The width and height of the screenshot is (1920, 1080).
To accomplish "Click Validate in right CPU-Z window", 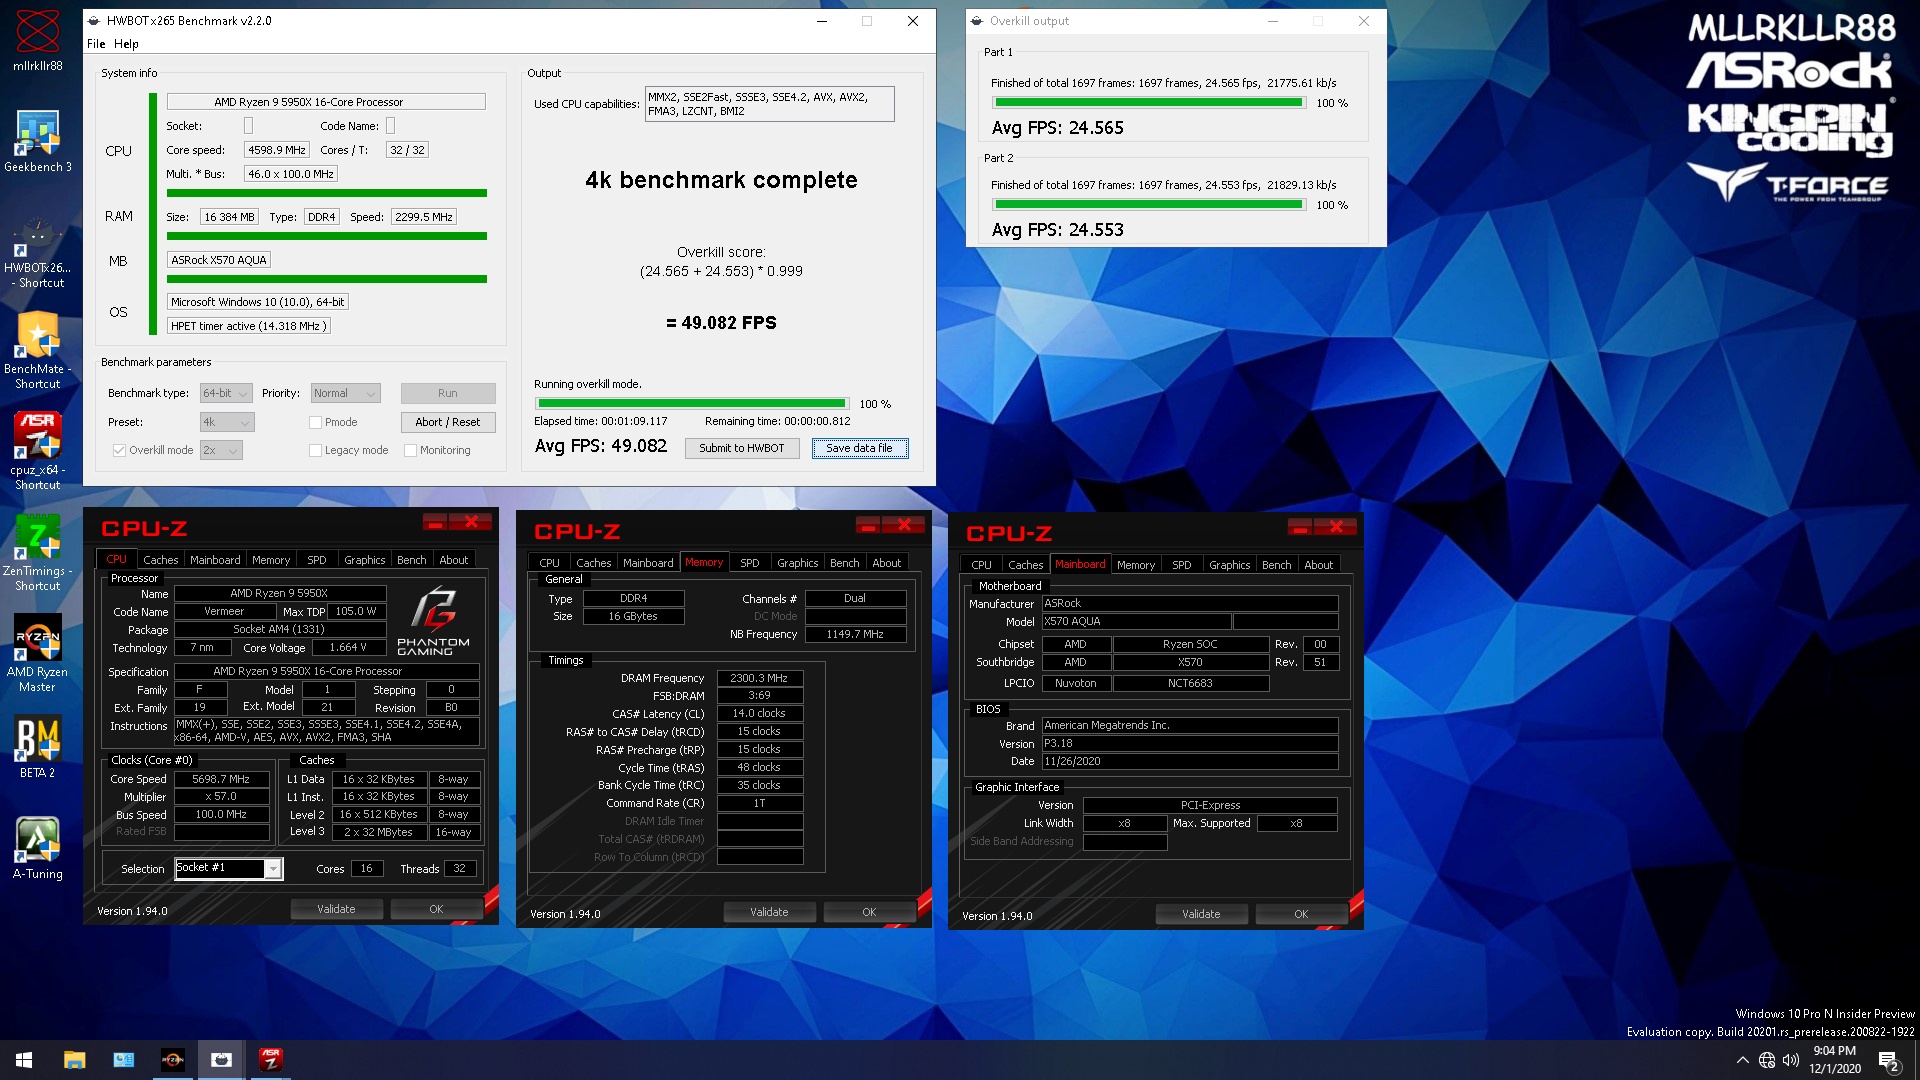I will 1201,914.
